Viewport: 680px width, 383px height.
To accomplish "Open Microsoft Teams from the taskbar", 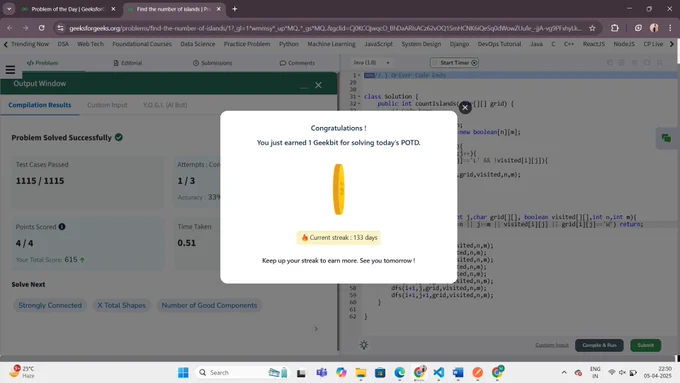I will click(x=321, y=372).
